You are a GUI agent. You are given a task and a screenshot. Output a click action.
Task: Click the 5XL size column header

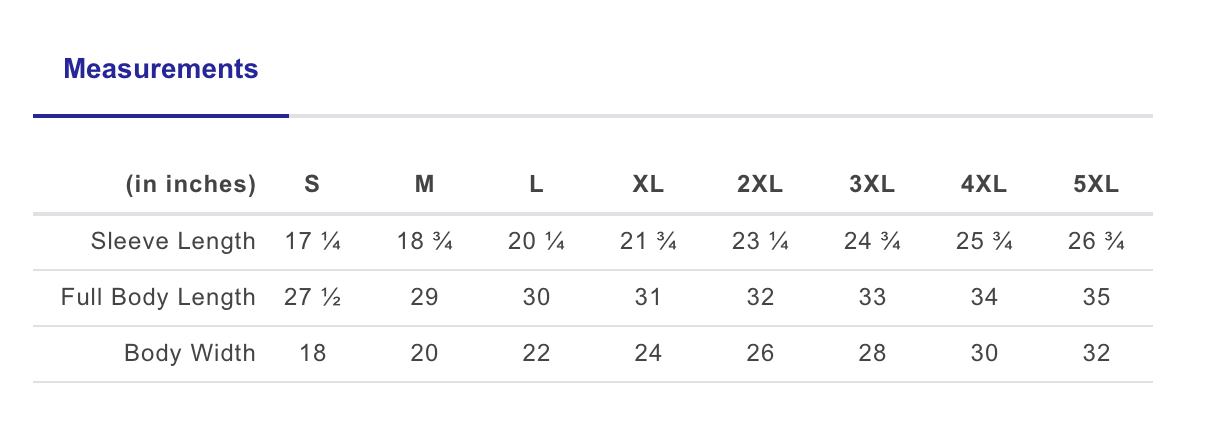tap(1096, 185)
